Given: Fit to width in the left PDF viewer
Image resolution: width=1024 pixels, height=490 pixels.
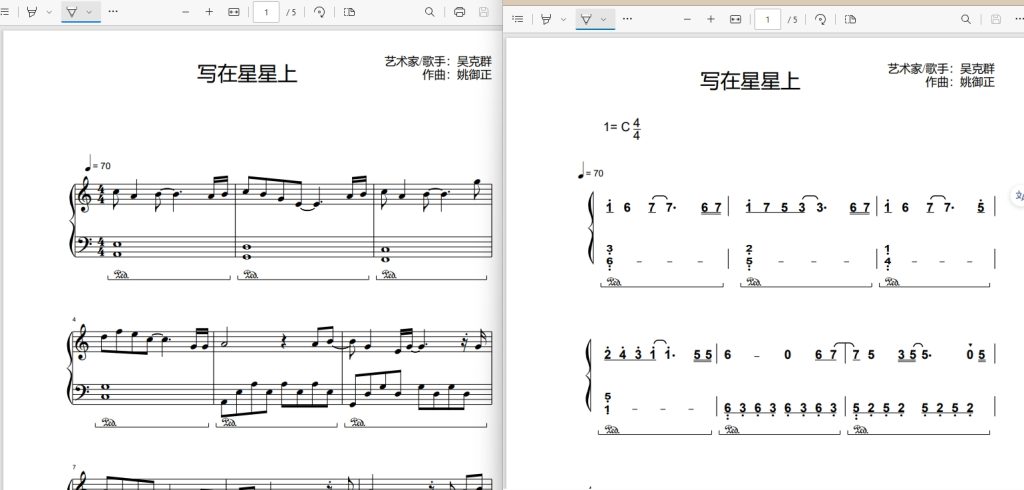Looking at the screenshot, I should tap(234, 12).
